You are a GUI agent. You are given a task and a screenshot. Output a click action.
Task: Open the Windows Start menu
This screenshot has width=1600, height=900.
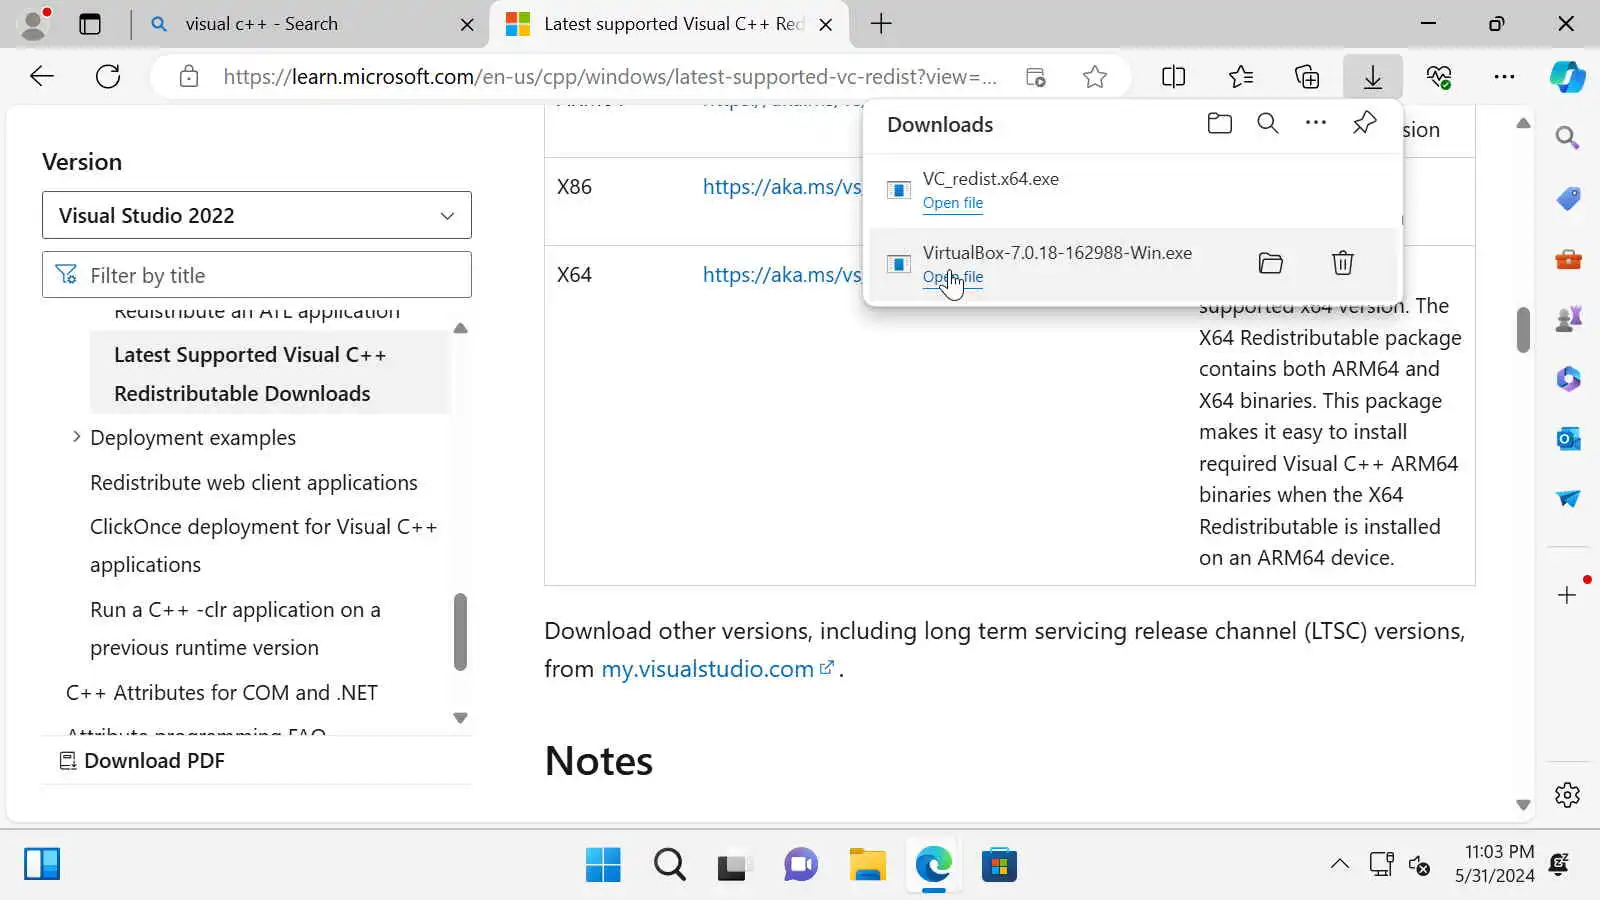click(x=603, y=865)
